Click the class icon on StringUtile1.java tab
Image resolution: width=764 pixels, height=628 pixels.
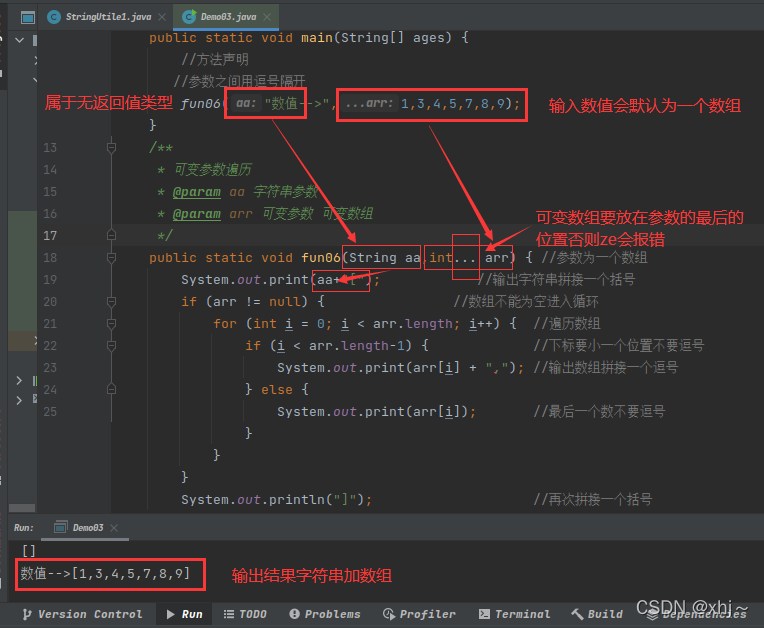point(54,17)
